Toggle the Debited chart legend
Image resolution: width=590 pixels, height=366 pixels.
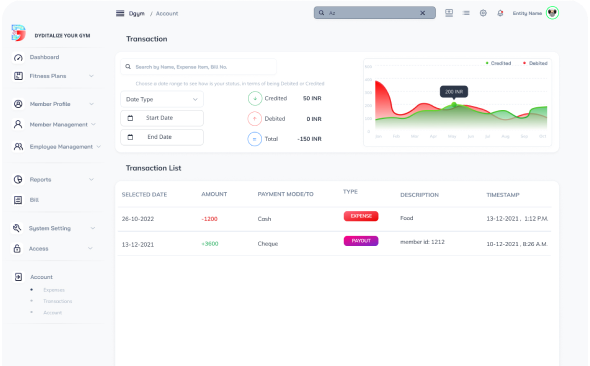tap(535, 63)
